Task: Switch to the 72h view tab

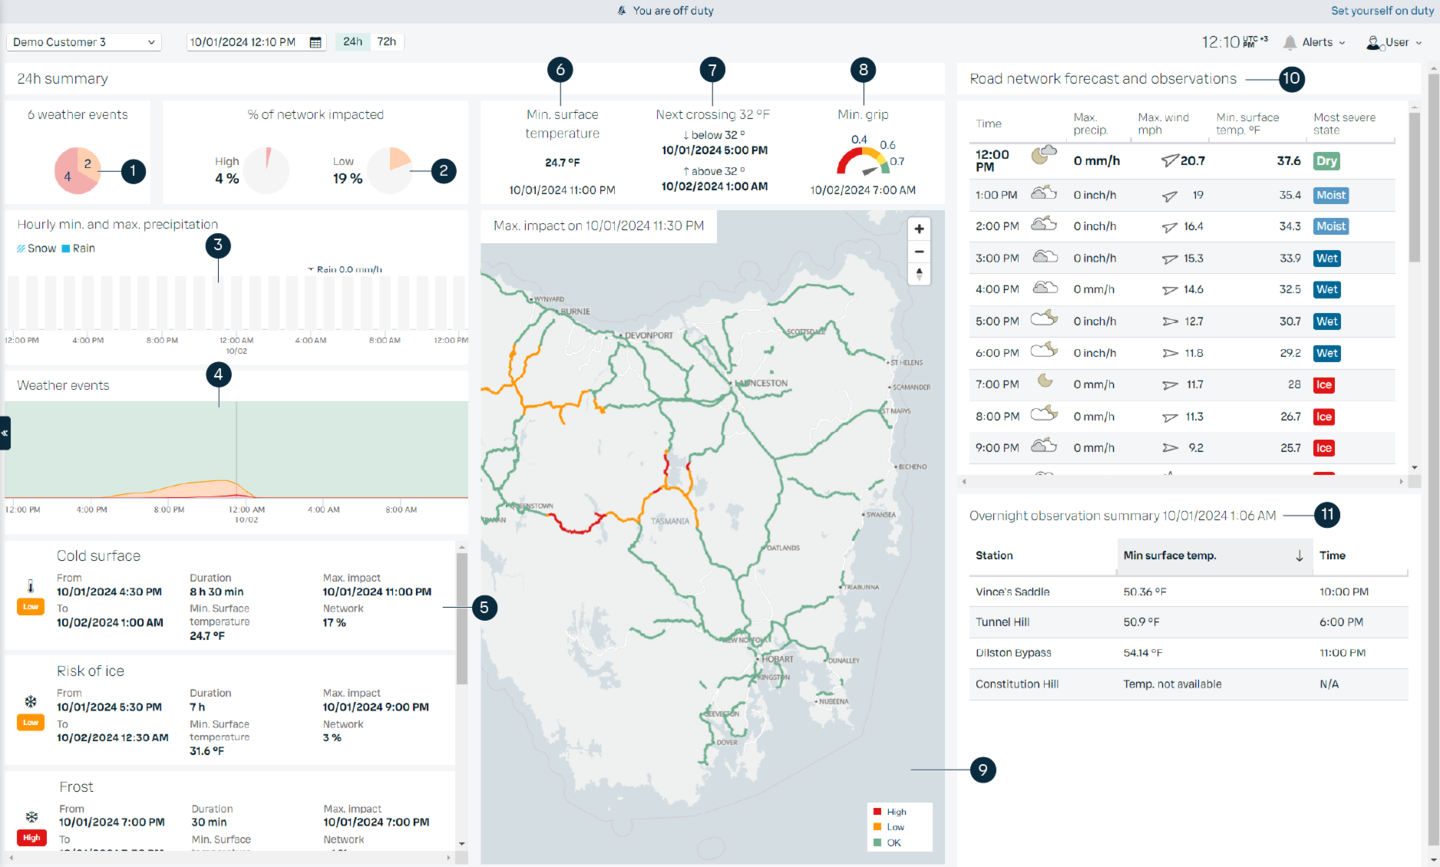Action: [385, 41]
